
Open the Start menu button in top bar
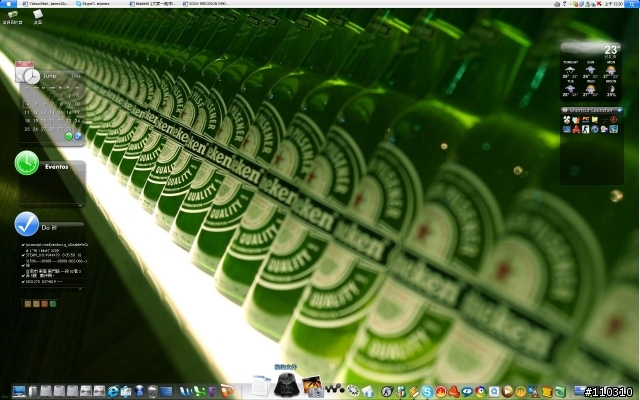[8, 4]
